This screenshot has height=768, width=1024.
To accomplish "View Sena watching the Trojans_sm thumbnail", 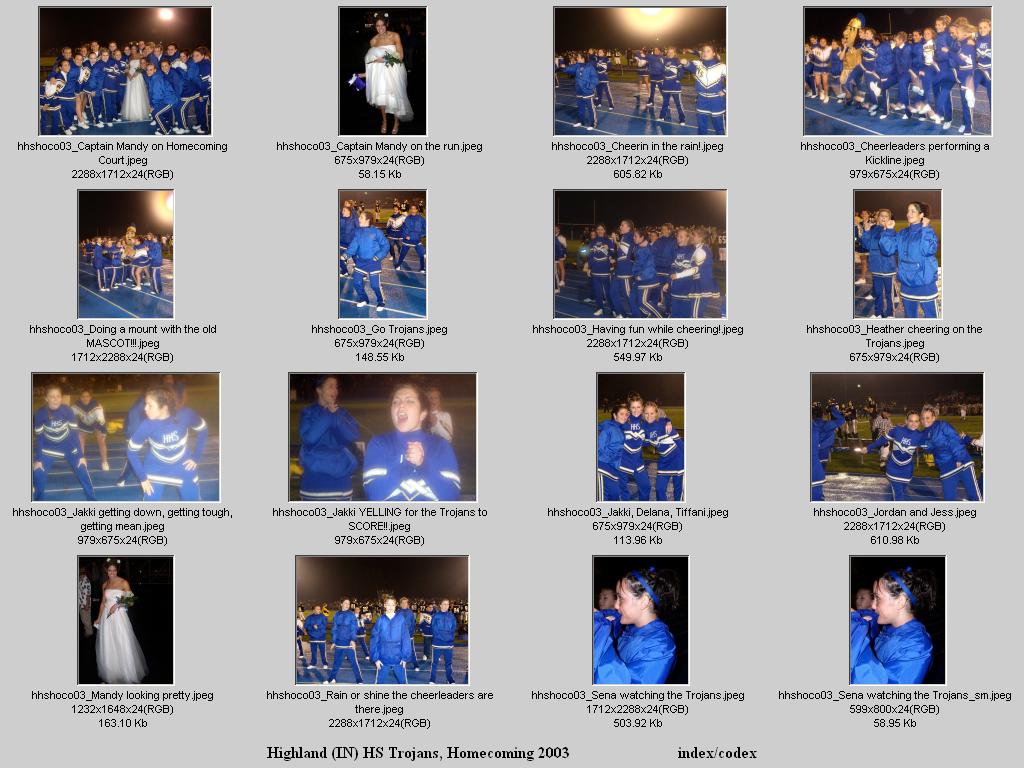I will click(x=897, y=620).
